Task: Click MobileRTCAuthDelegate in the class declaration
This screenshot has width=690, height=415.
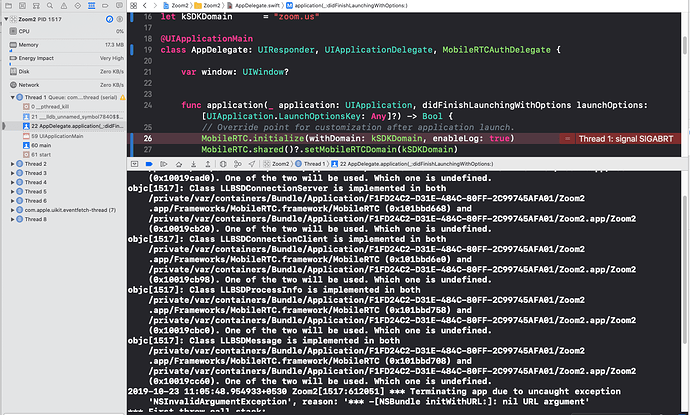Action: [x=496, y=50]
